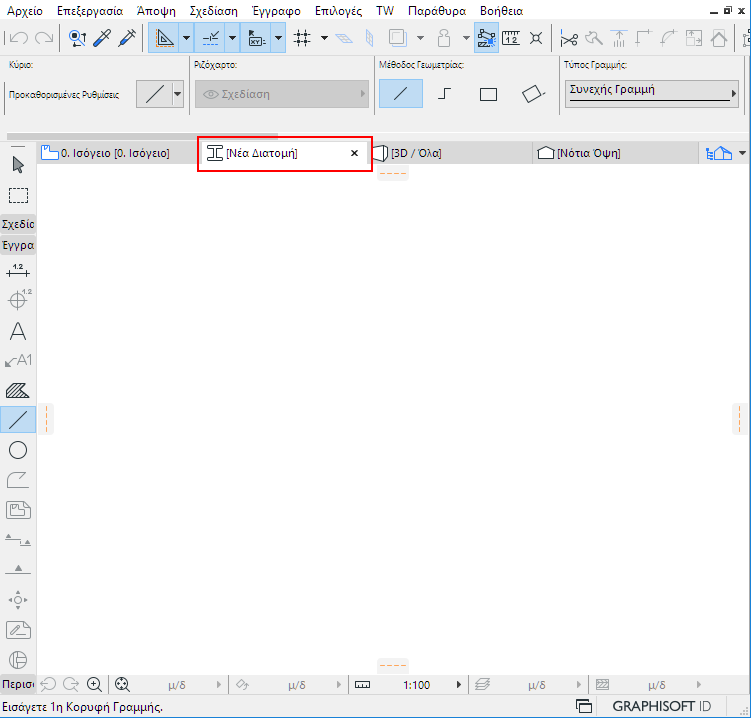Image resolution: width=751 pixels, height=718 pixels.
Task: Pick up parameters with the eyedropper
Action: click(x=102, y=38)
